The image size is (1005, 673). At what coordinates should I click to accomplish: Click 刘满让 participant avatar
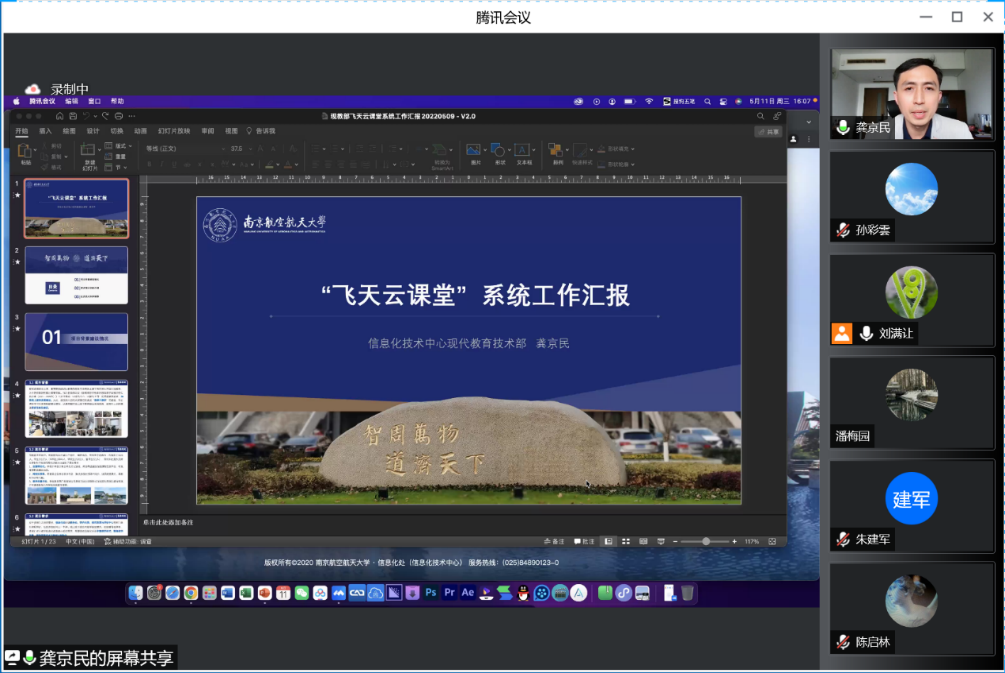click(x=911, y=292)
